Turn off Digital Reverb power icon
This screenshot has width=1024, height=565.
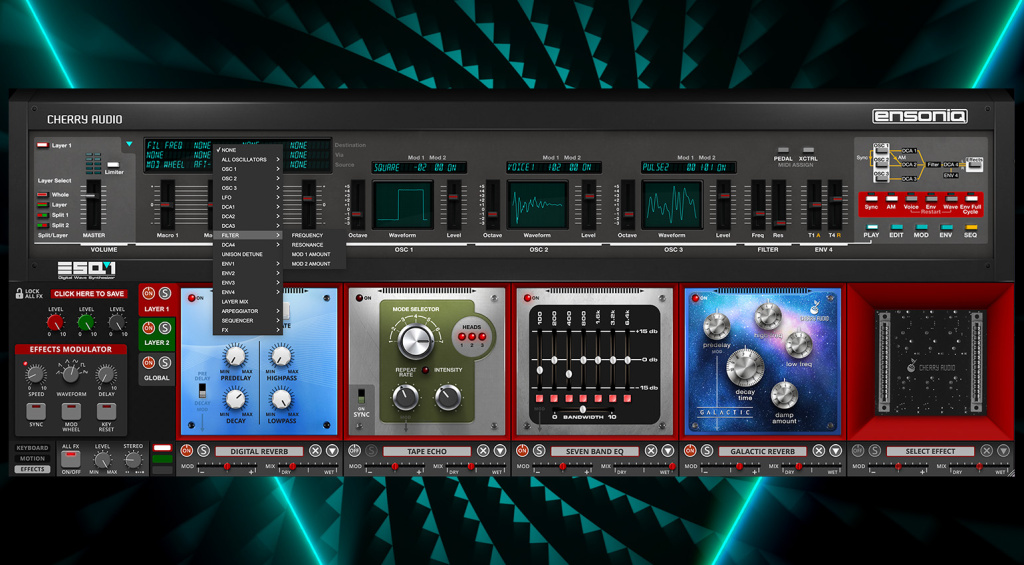pyautogui.click(x=187, y=451)
